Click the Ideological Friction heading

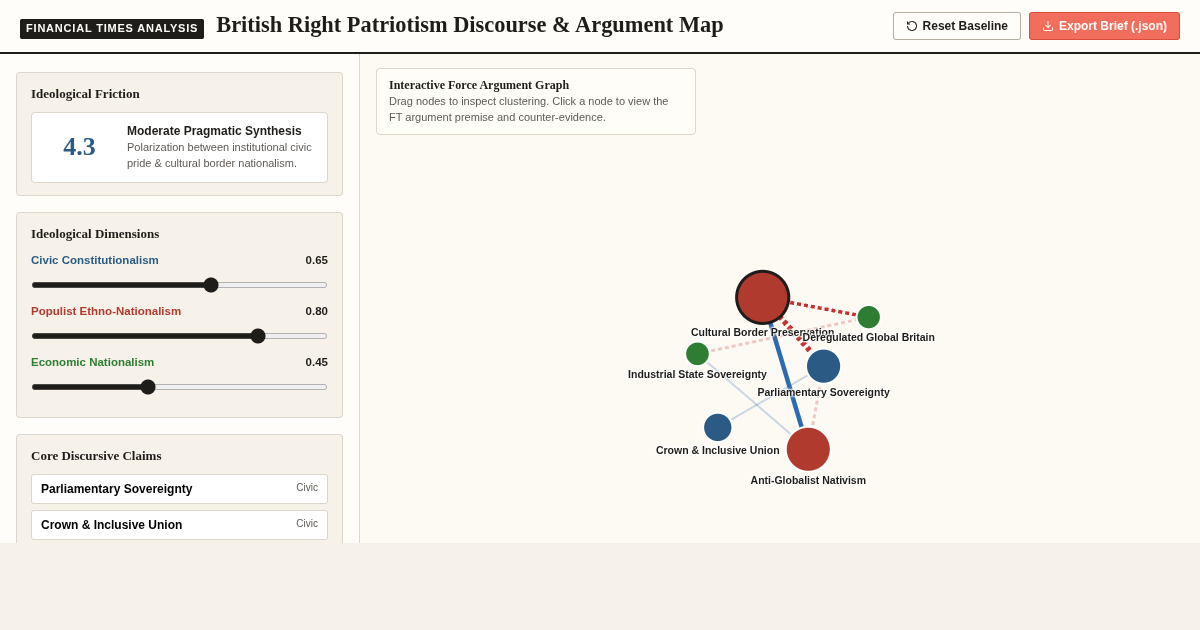(85, 94)
